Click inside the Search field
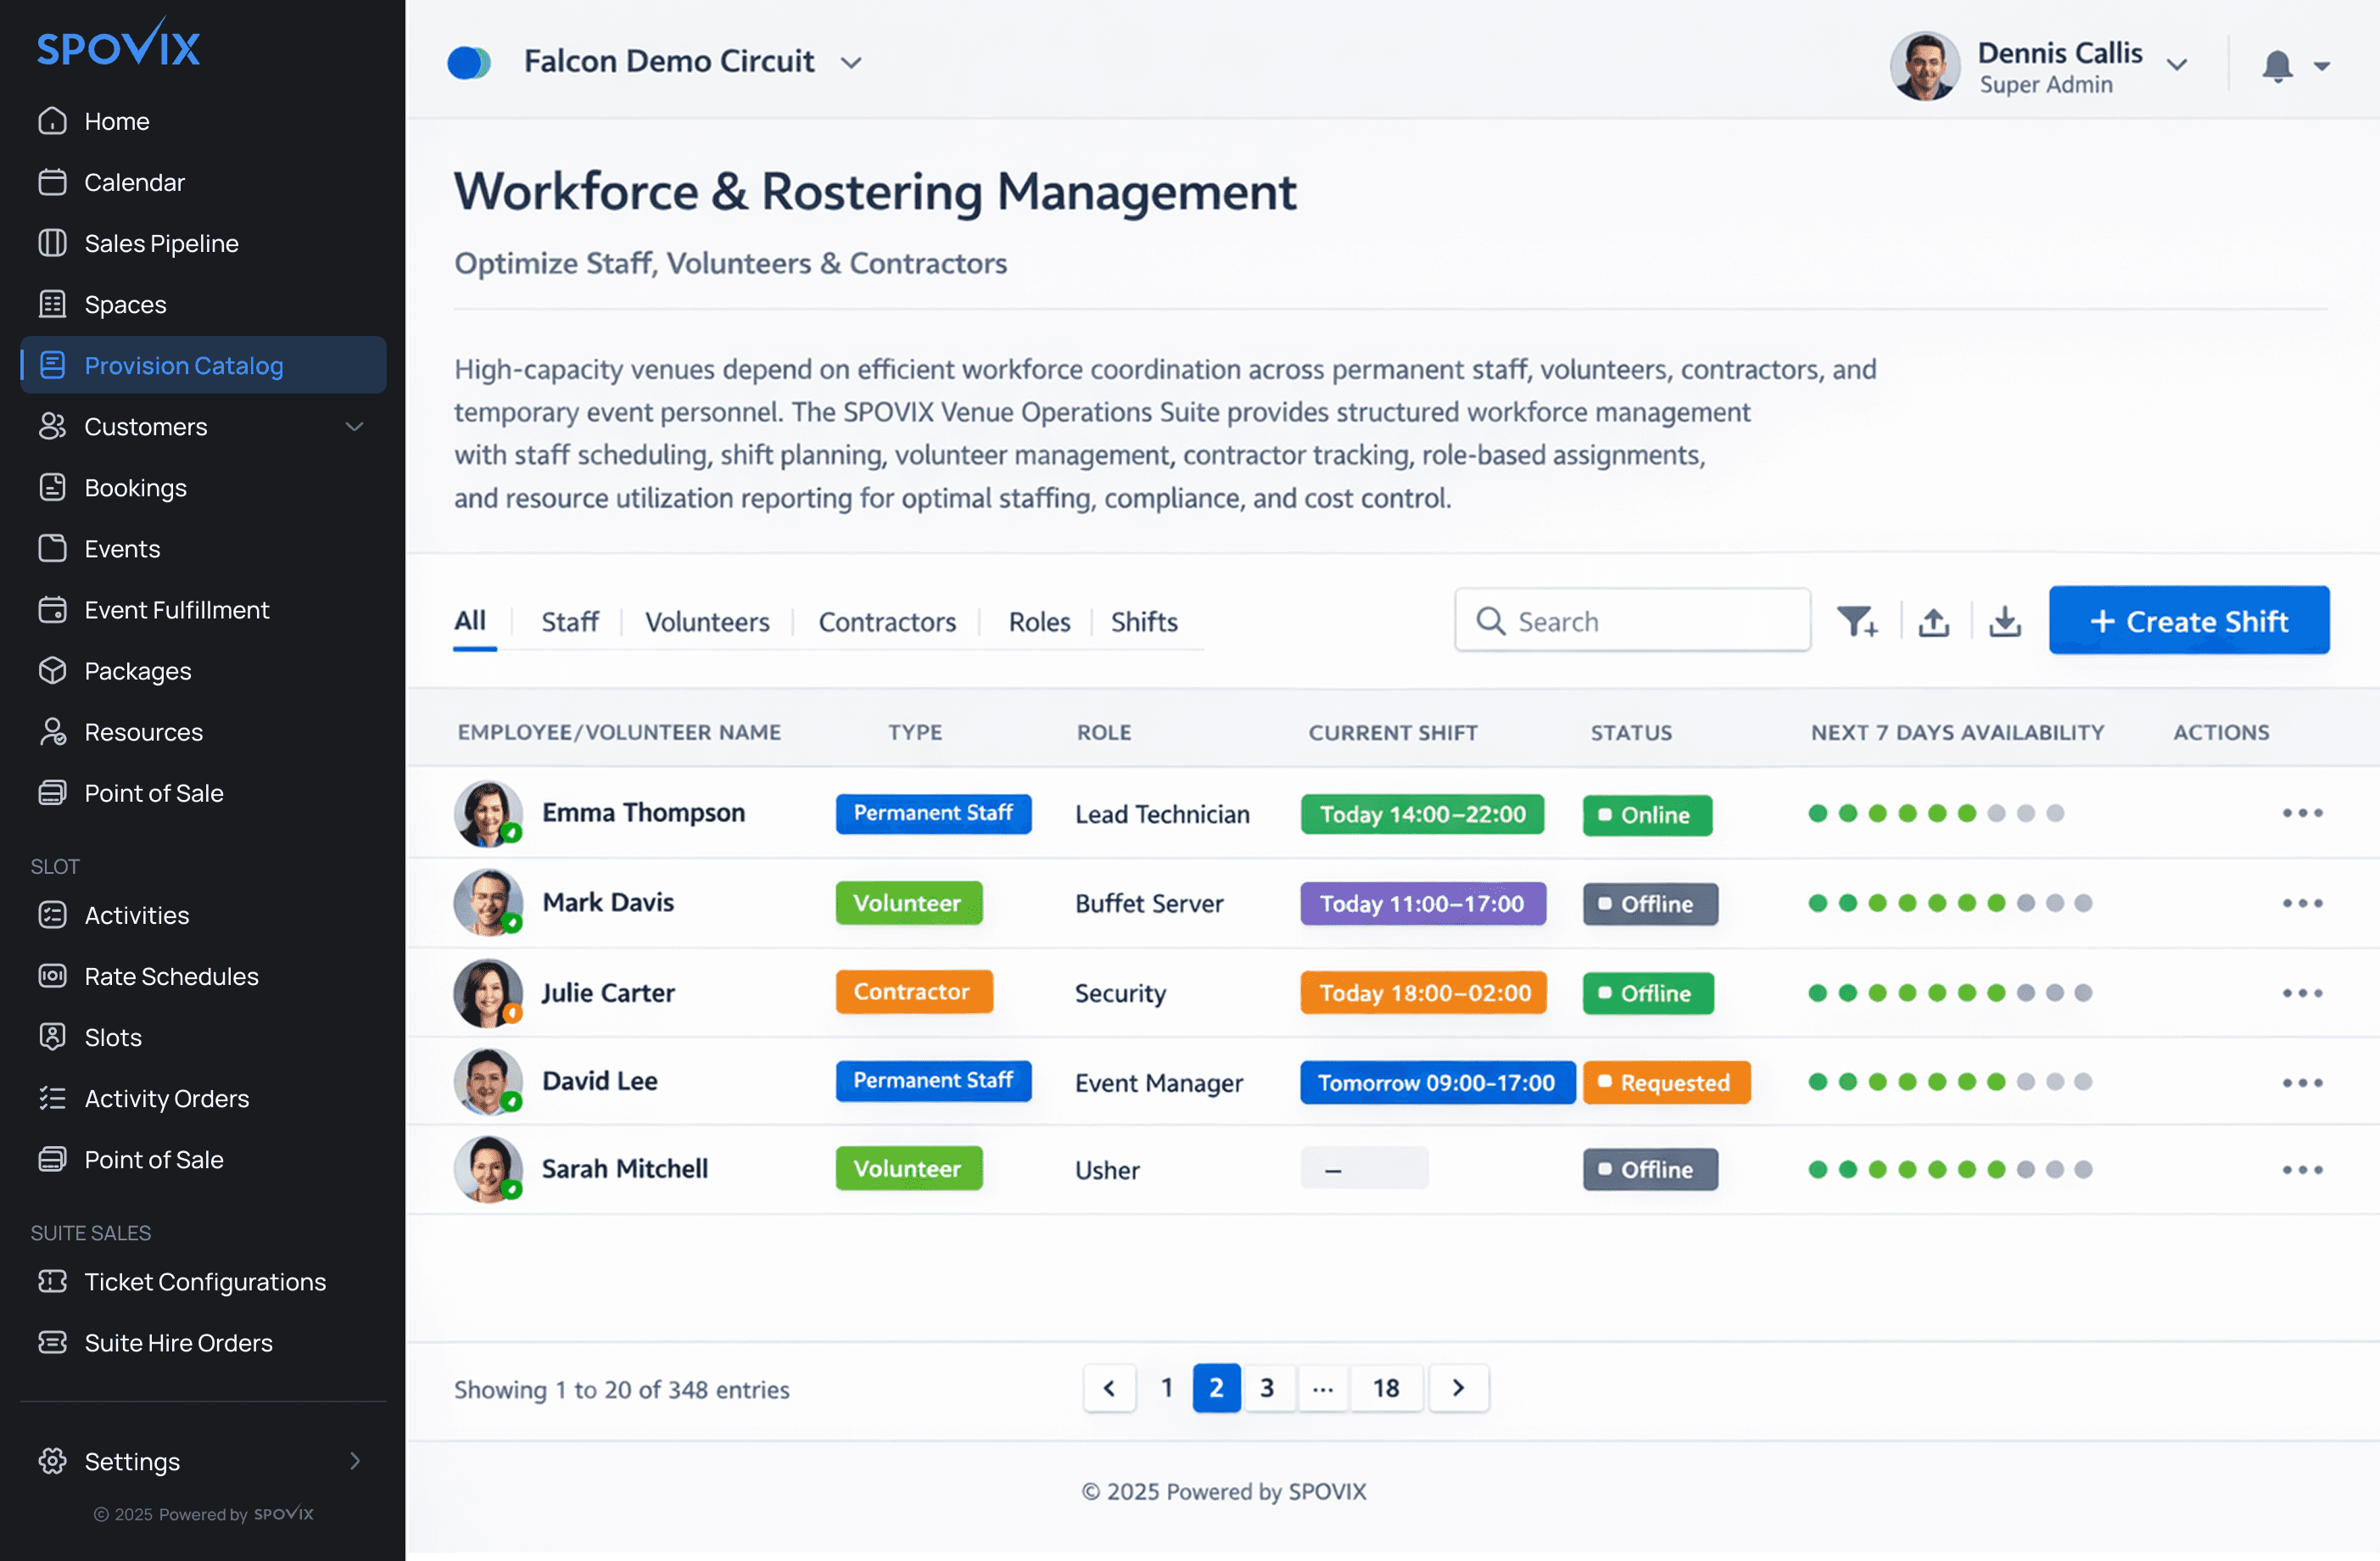Image resolution: width=2380 pixels, height=1561 pixels. click(1630, 620)
